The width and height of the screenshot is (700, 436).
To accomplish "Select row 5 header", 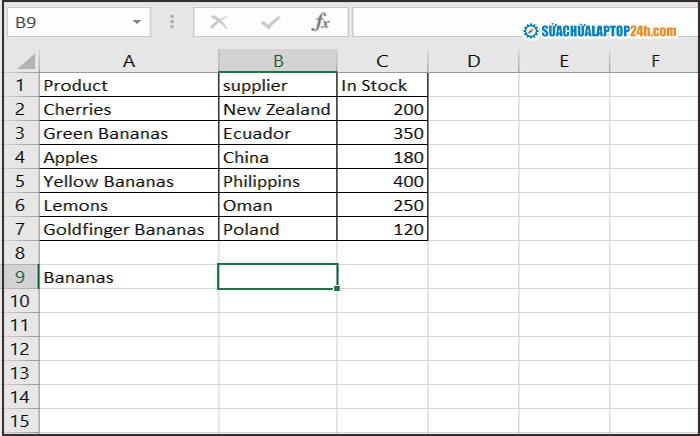I will click(21, 181).
